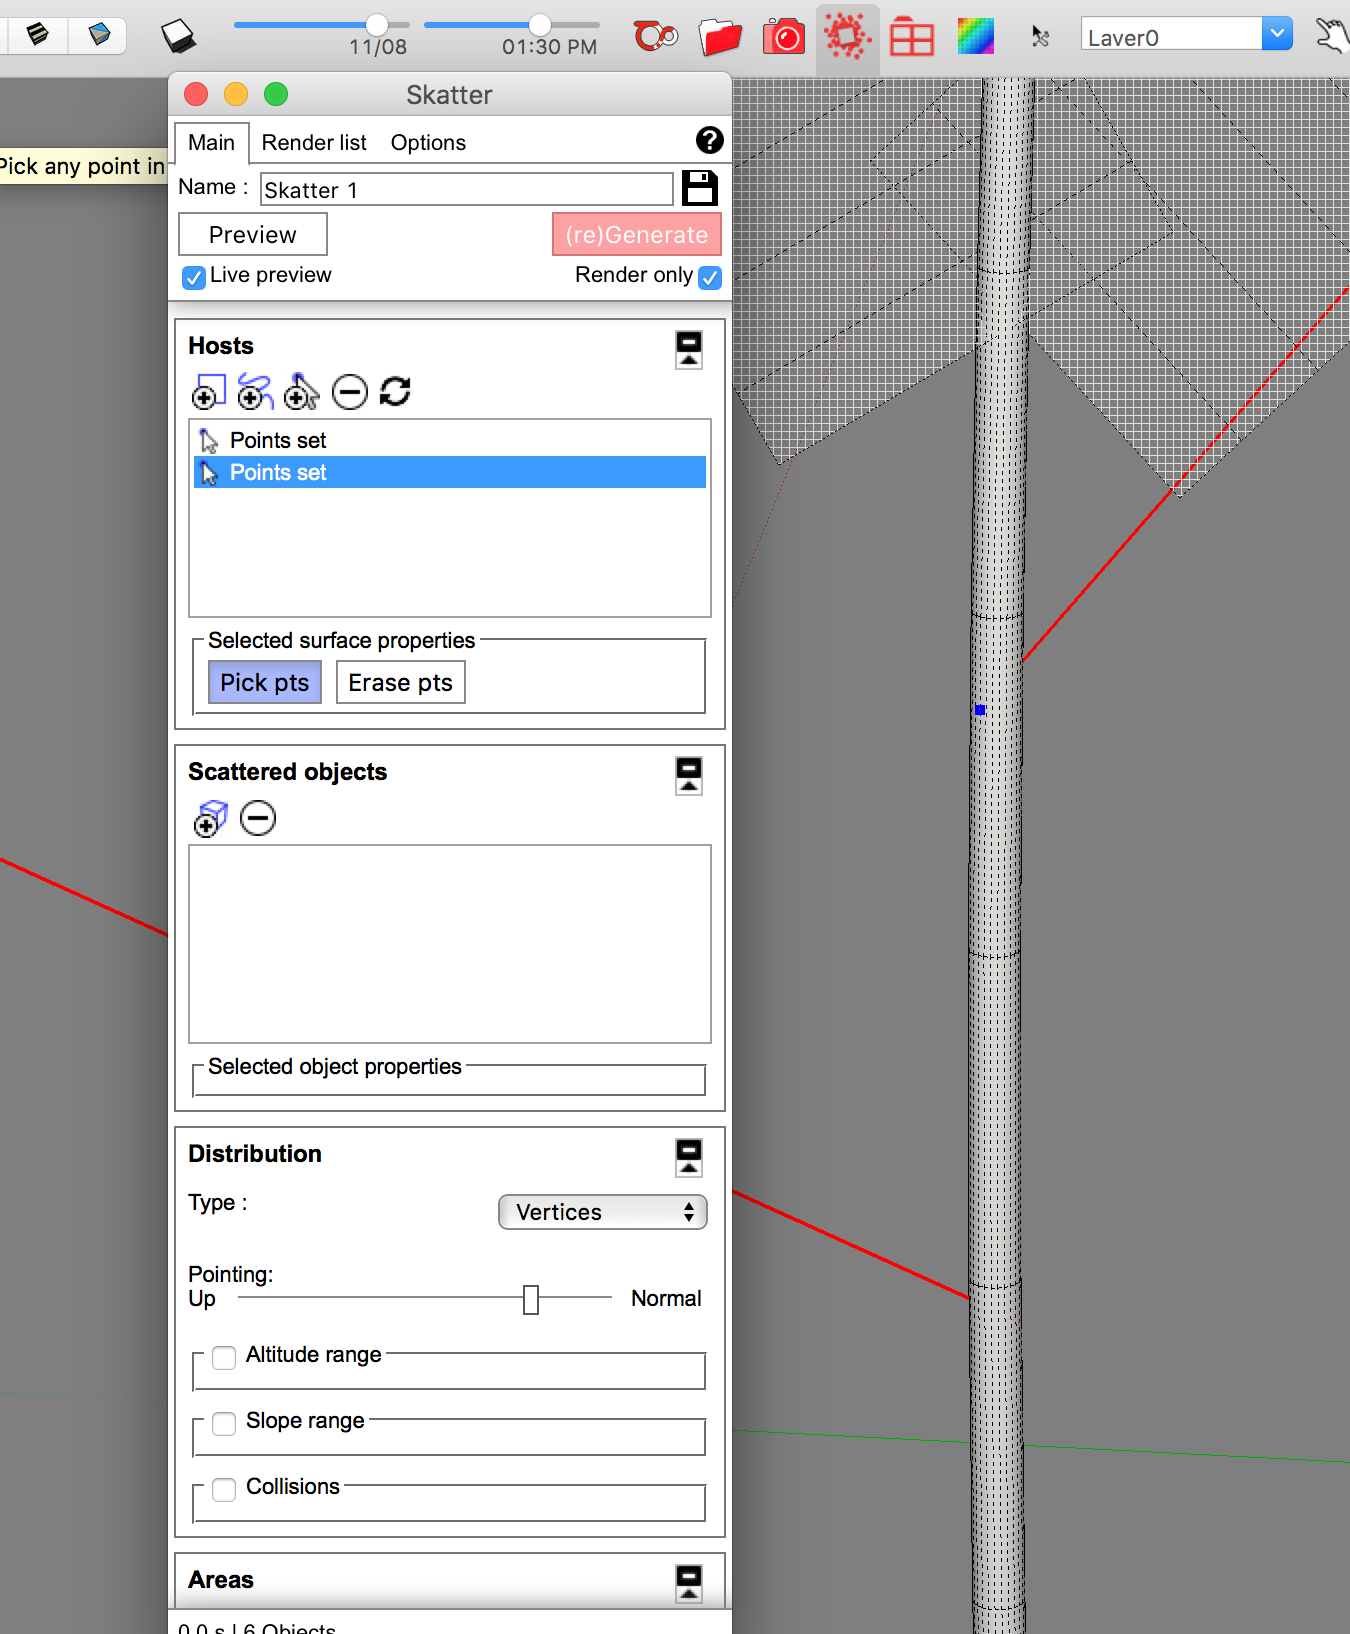Image resolution: width=1350 pixels, height=1634 pixels.
Task: Click the Skatter Name input field
Action: tap(467, 190)
